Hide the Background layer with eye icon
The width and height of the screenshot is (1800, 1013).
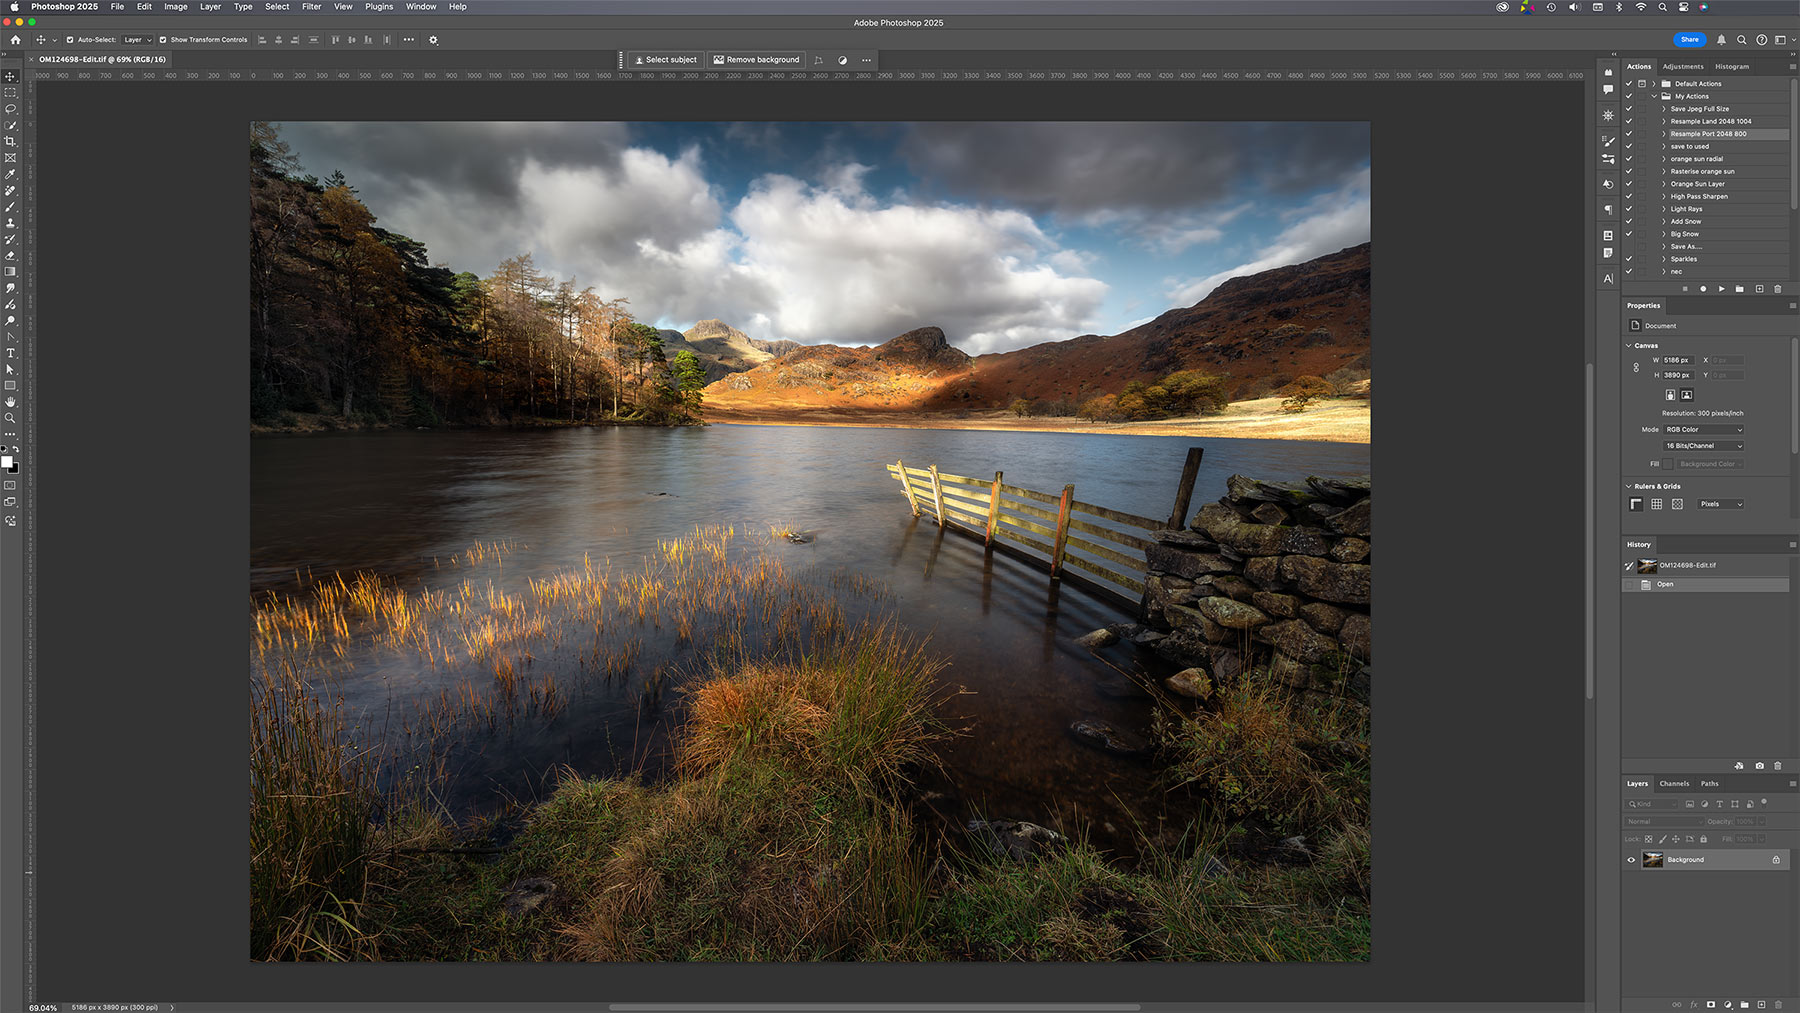click(x=1631, y=860)
